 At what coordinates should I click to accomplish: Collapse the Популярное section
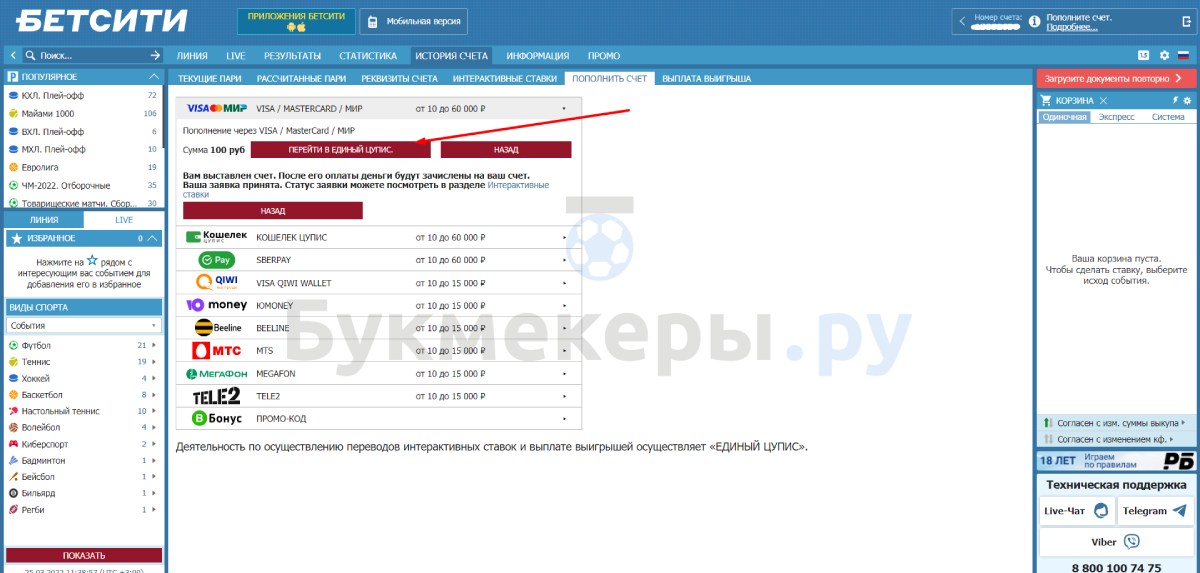pyautogui.click(x=153, y=77)
